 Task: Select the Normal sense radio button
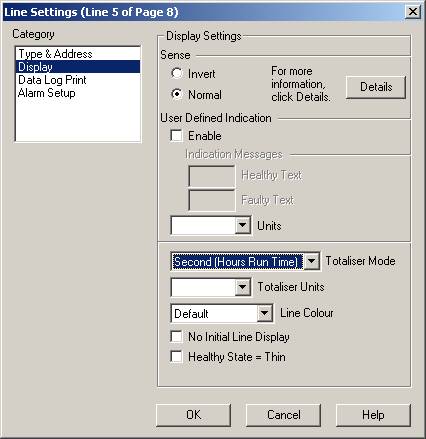click(x=177, y=94)
